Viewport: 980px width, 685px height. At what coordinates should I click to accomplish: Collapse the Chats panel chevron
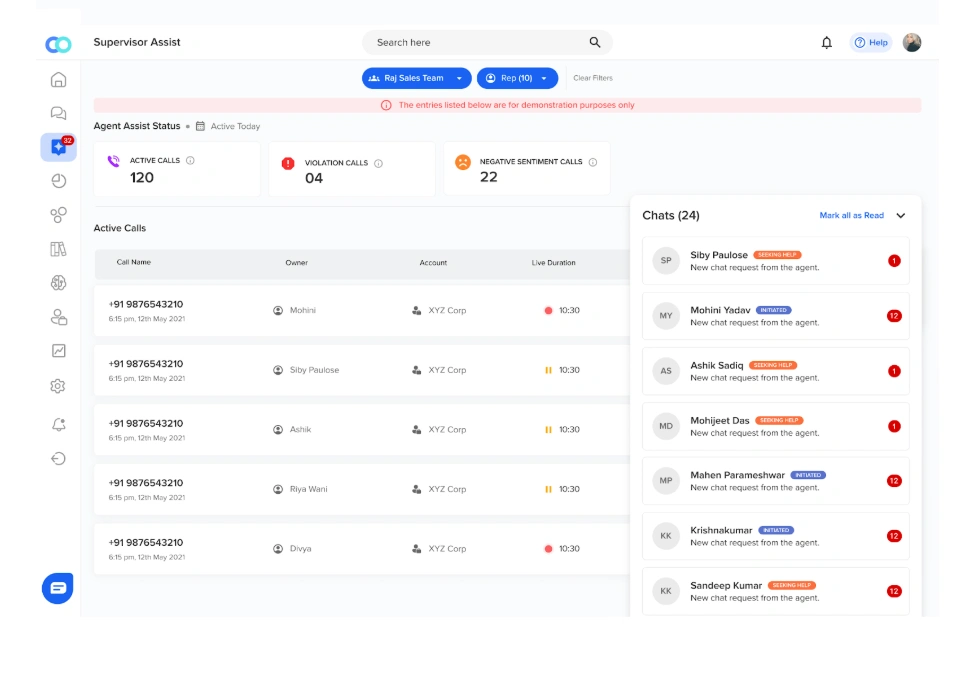point(901,216)
